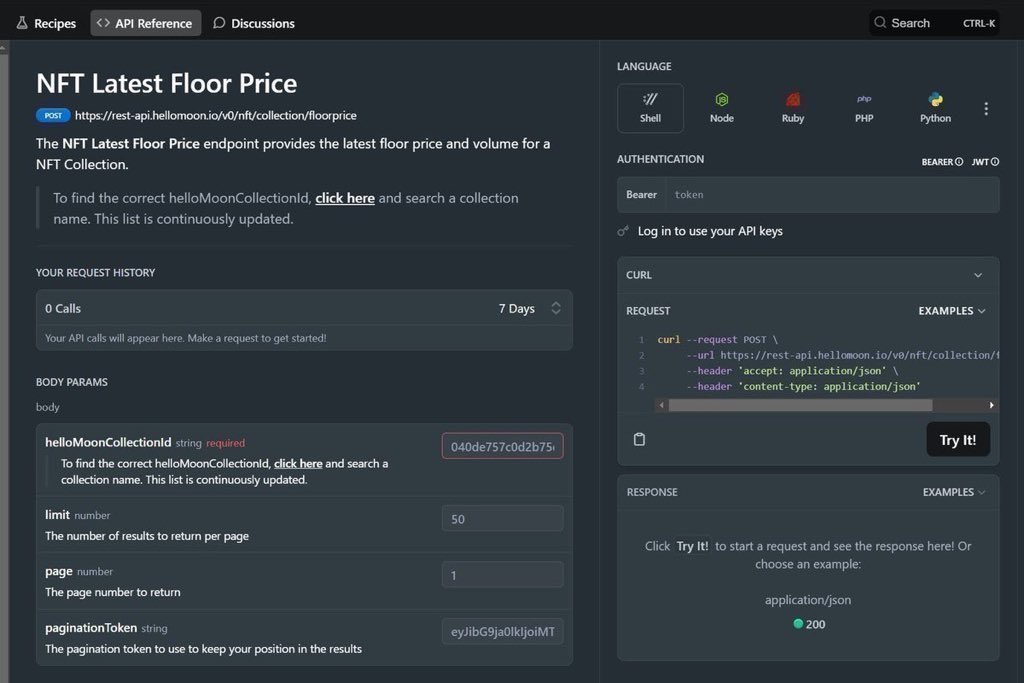Image resolution: width=1024 pixels, height=683 pixels.
Task: Copy the curl request with clipboard icon
Action: (x=639, y=439)
